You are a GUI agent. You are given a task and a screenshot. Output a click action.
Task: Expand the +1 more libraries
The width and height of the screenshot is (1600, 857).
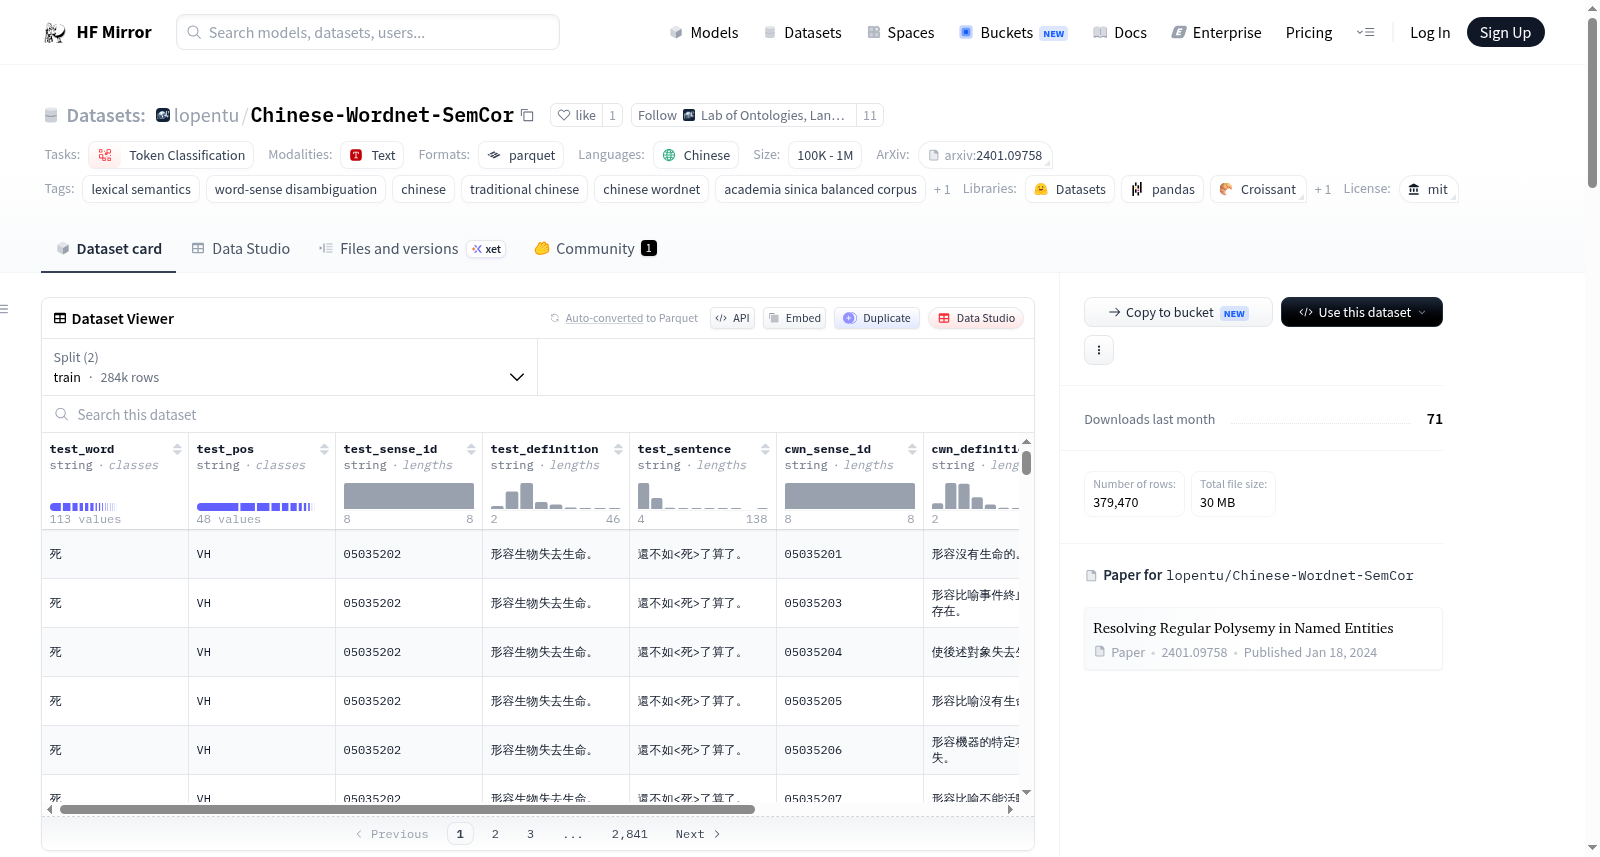(1323, 190)
